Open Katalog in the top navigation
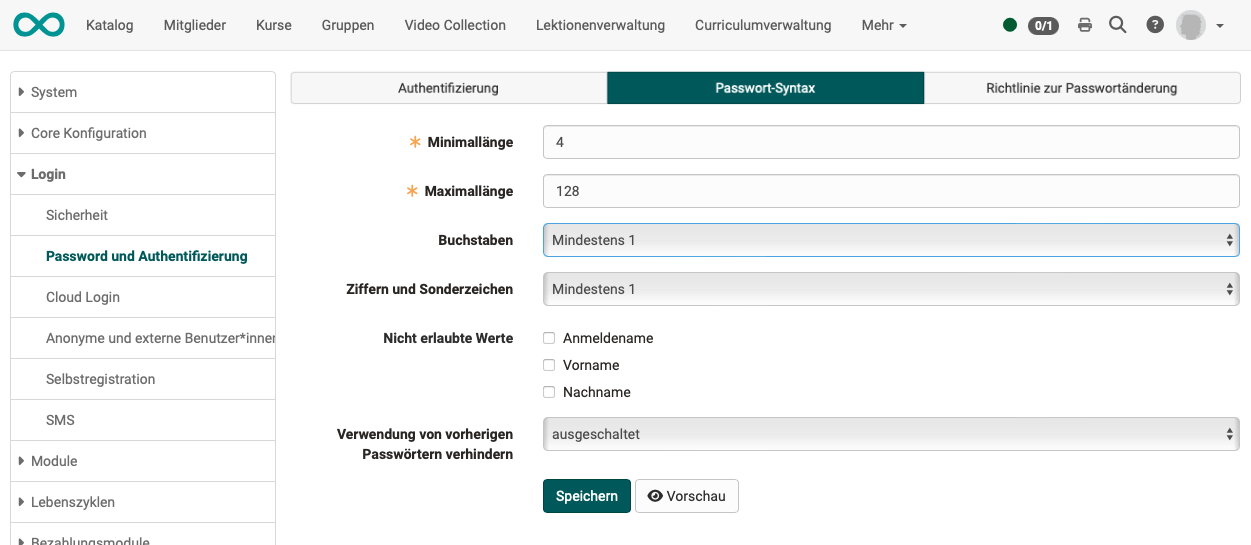Image resolution: width=1251 pixels, height=545 pixels. click(x=110, y=25)
